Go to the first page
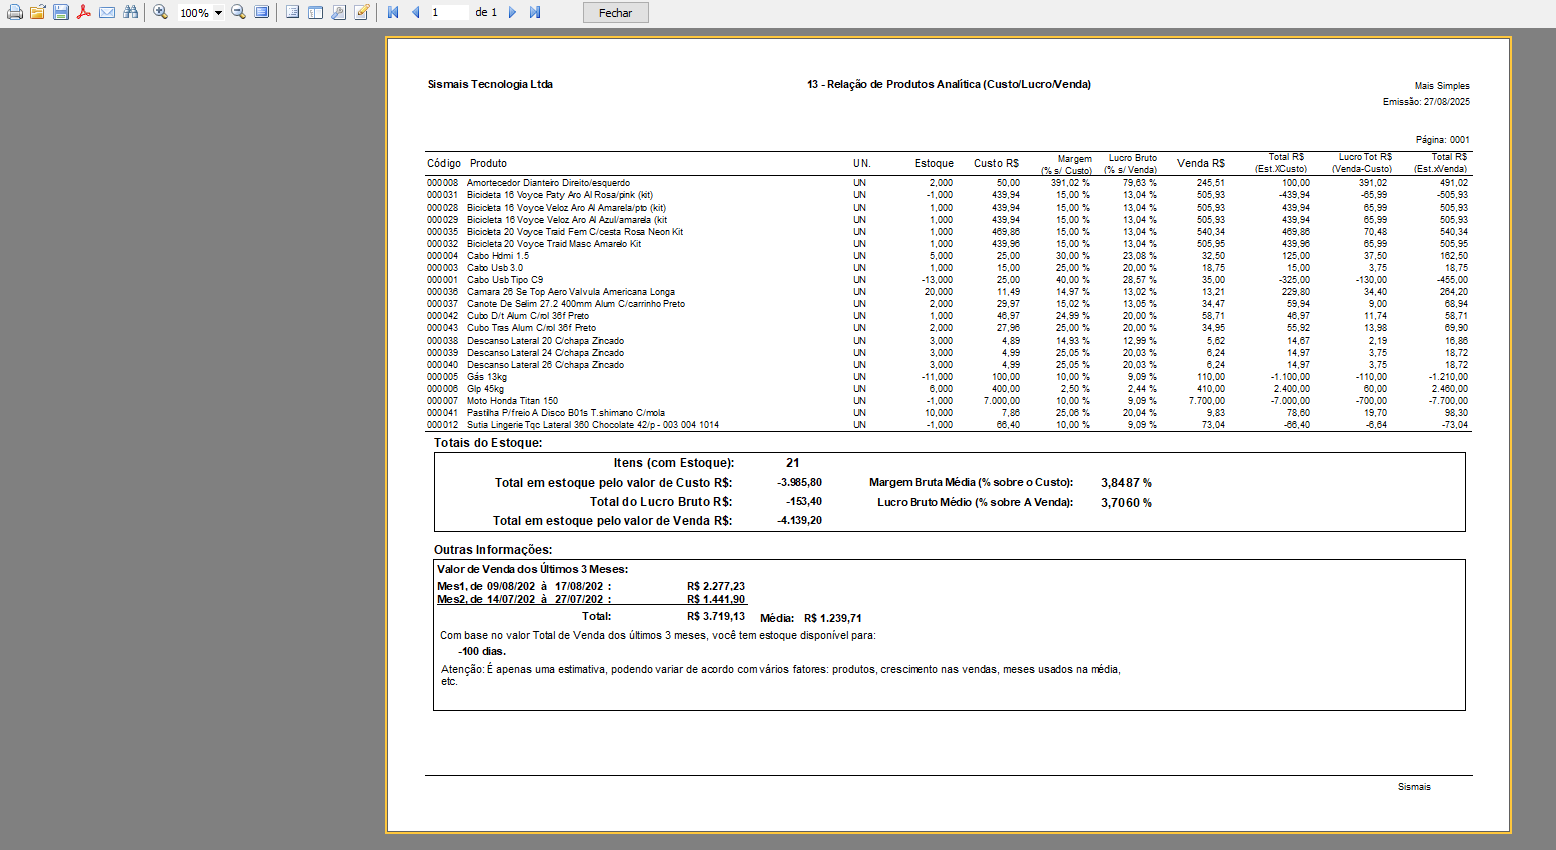This screenshot has width=1556, height=850. point(393,13)
